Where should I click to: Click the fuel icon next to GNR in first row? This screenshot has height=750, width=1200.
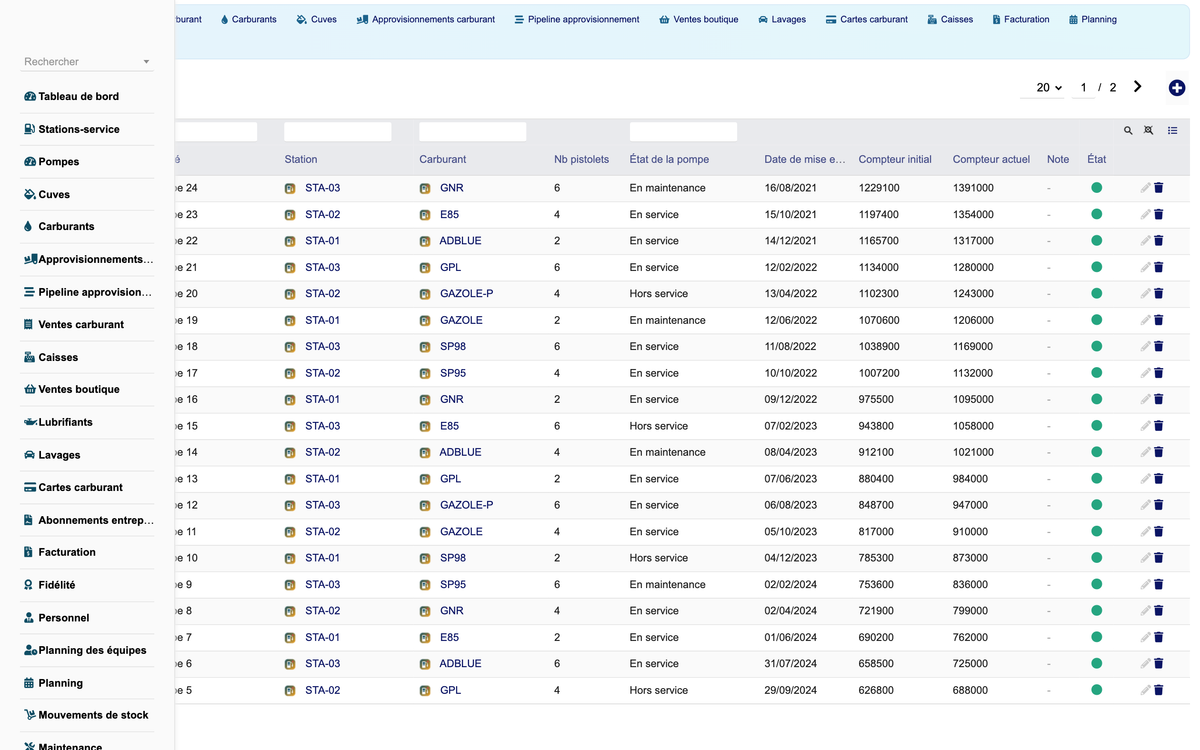(425, 188)
